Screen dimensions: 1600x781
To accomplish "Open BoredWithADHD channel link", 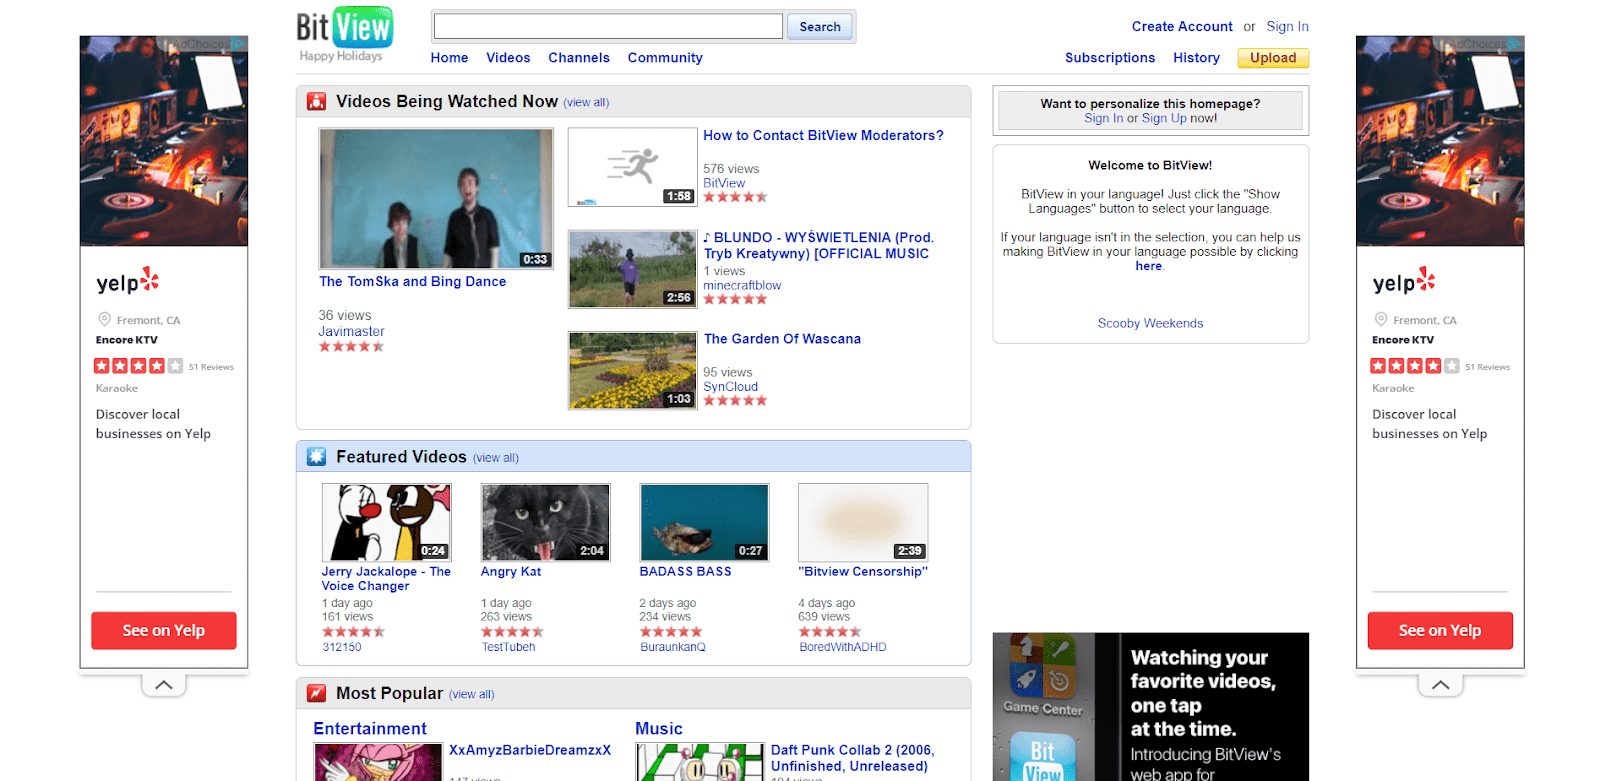I will pyautogui.click(x=843, y=647).
